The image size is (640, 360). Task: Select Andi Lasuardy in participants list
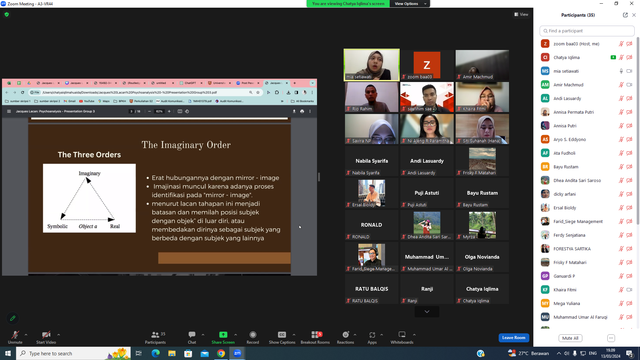pos(587,98)
